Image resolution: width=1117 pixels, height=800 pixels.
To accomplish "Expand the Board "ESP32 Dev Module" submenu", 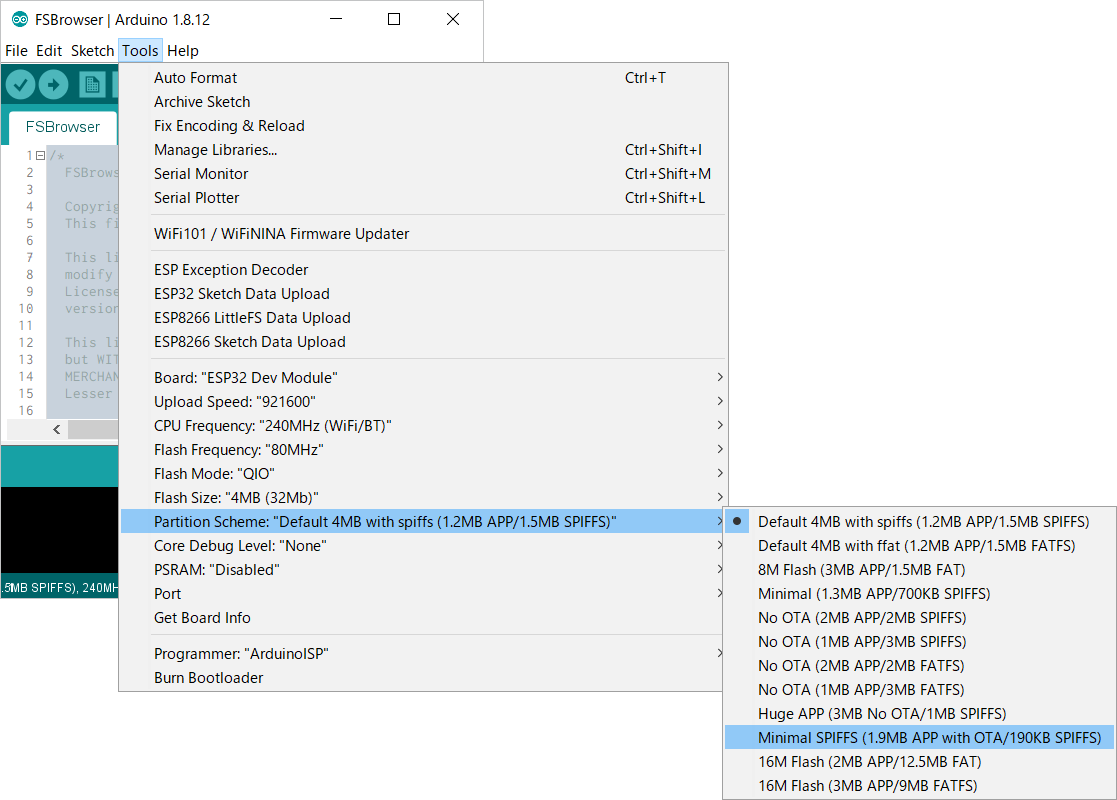I will tap(424, 378).
